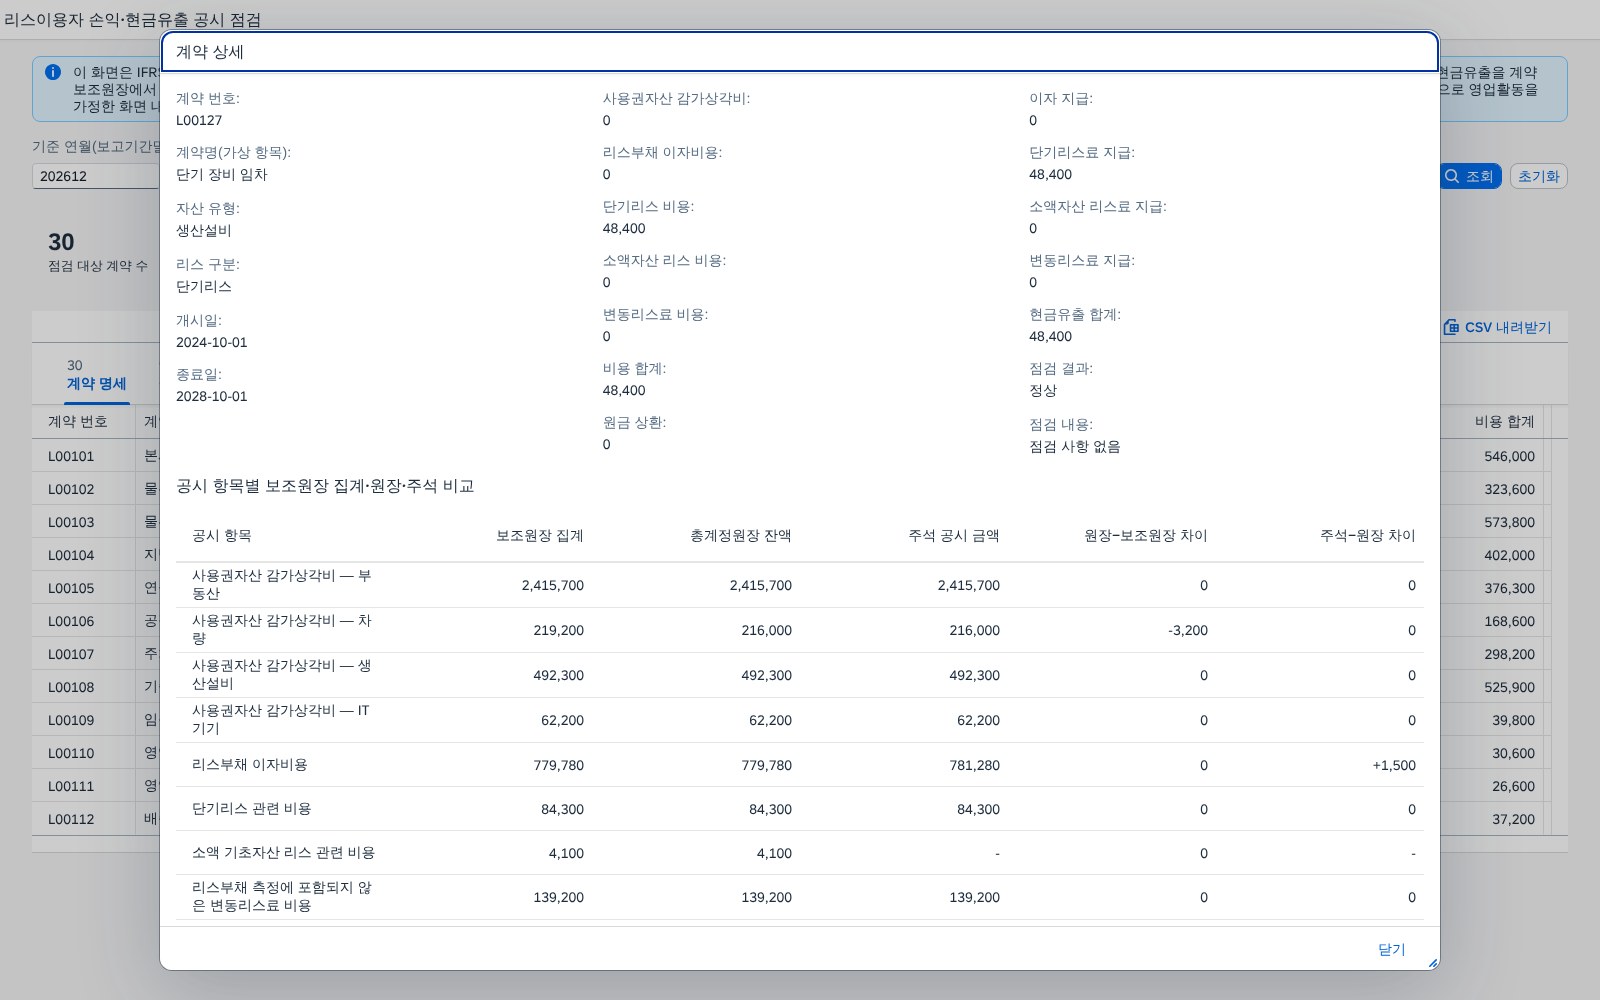The height and width of the screenshot is (1000, 1600).
Task: Click the 546,000 cost total in background table
Action: click(x=1509, y=456)
